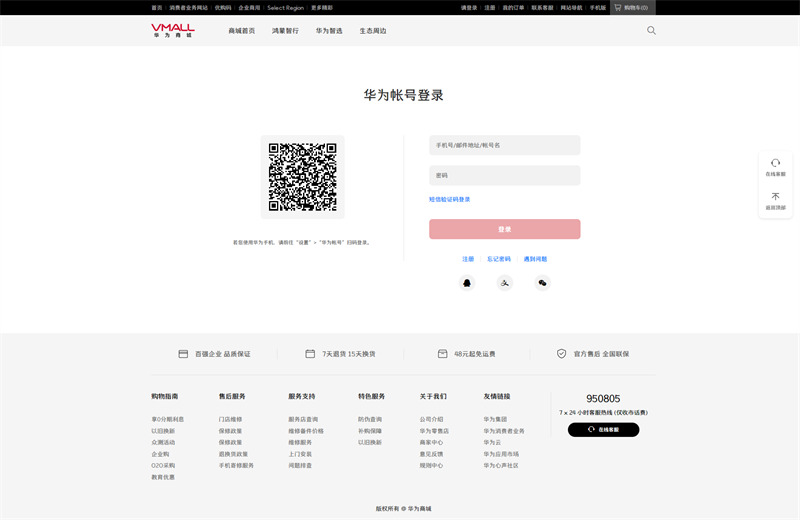Open footer link 企业购
800x520 pixels.
coord(160,454)
